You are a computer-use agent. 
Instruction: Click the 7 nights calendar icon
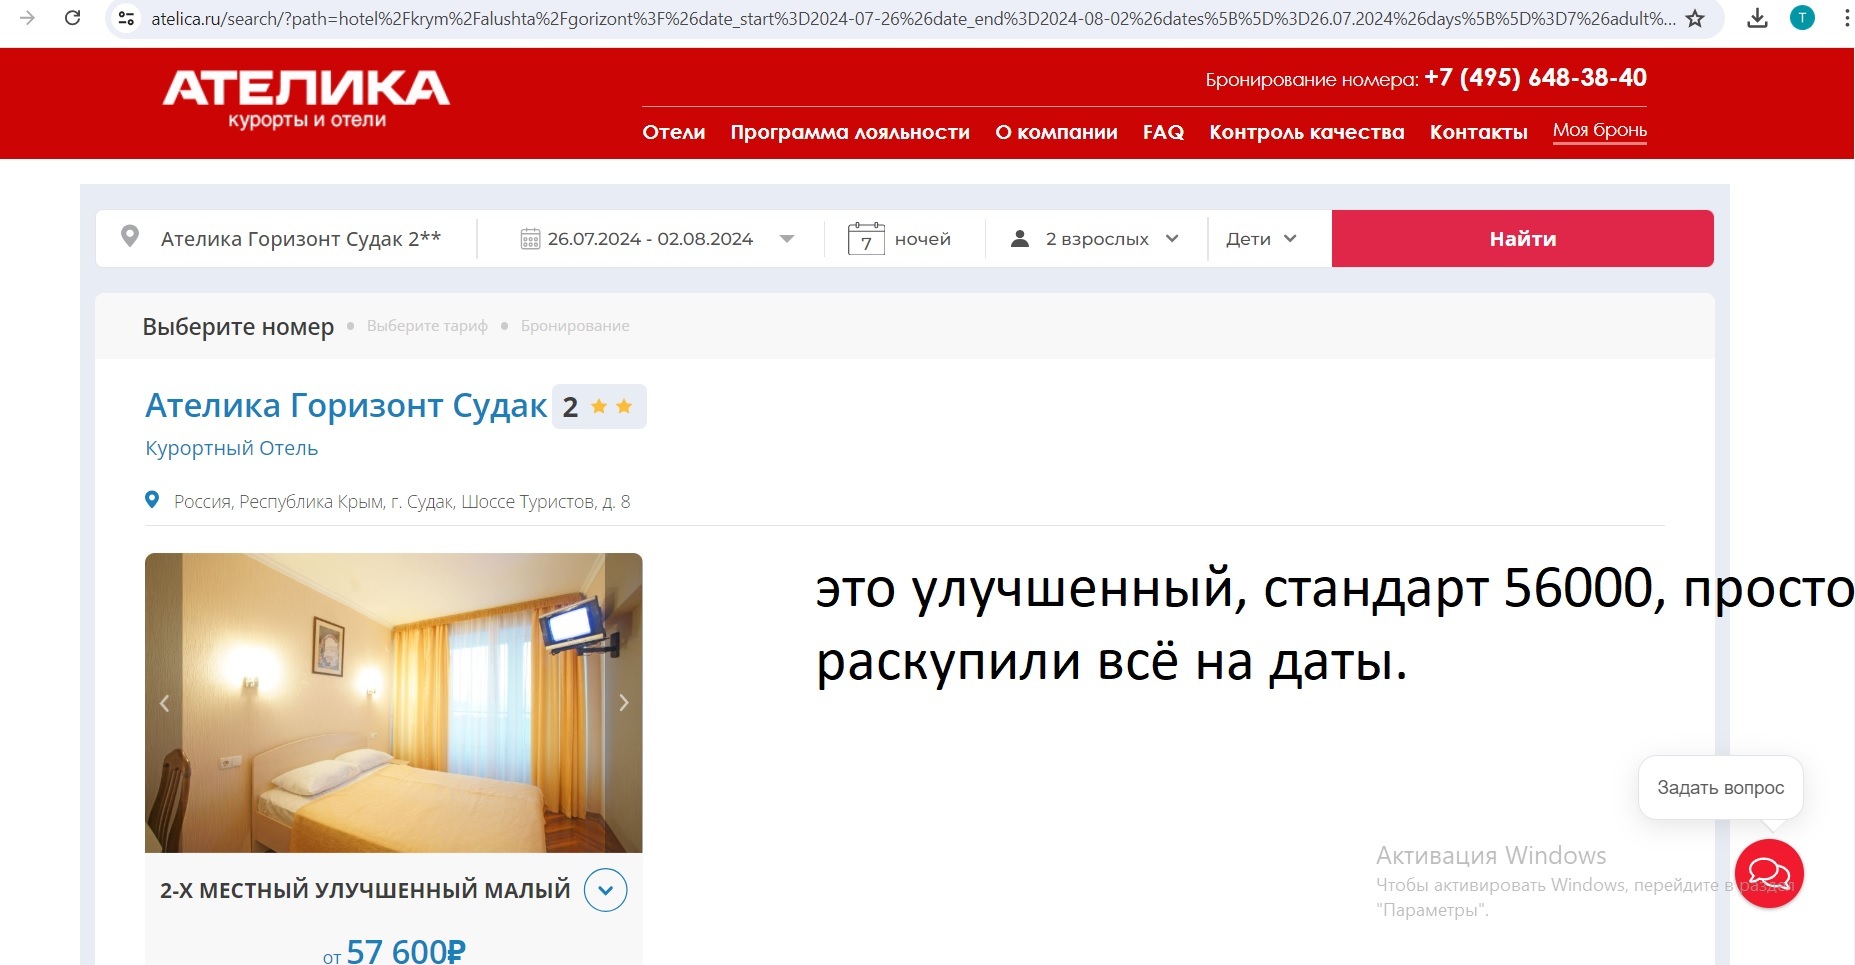[x=866, y=239]
